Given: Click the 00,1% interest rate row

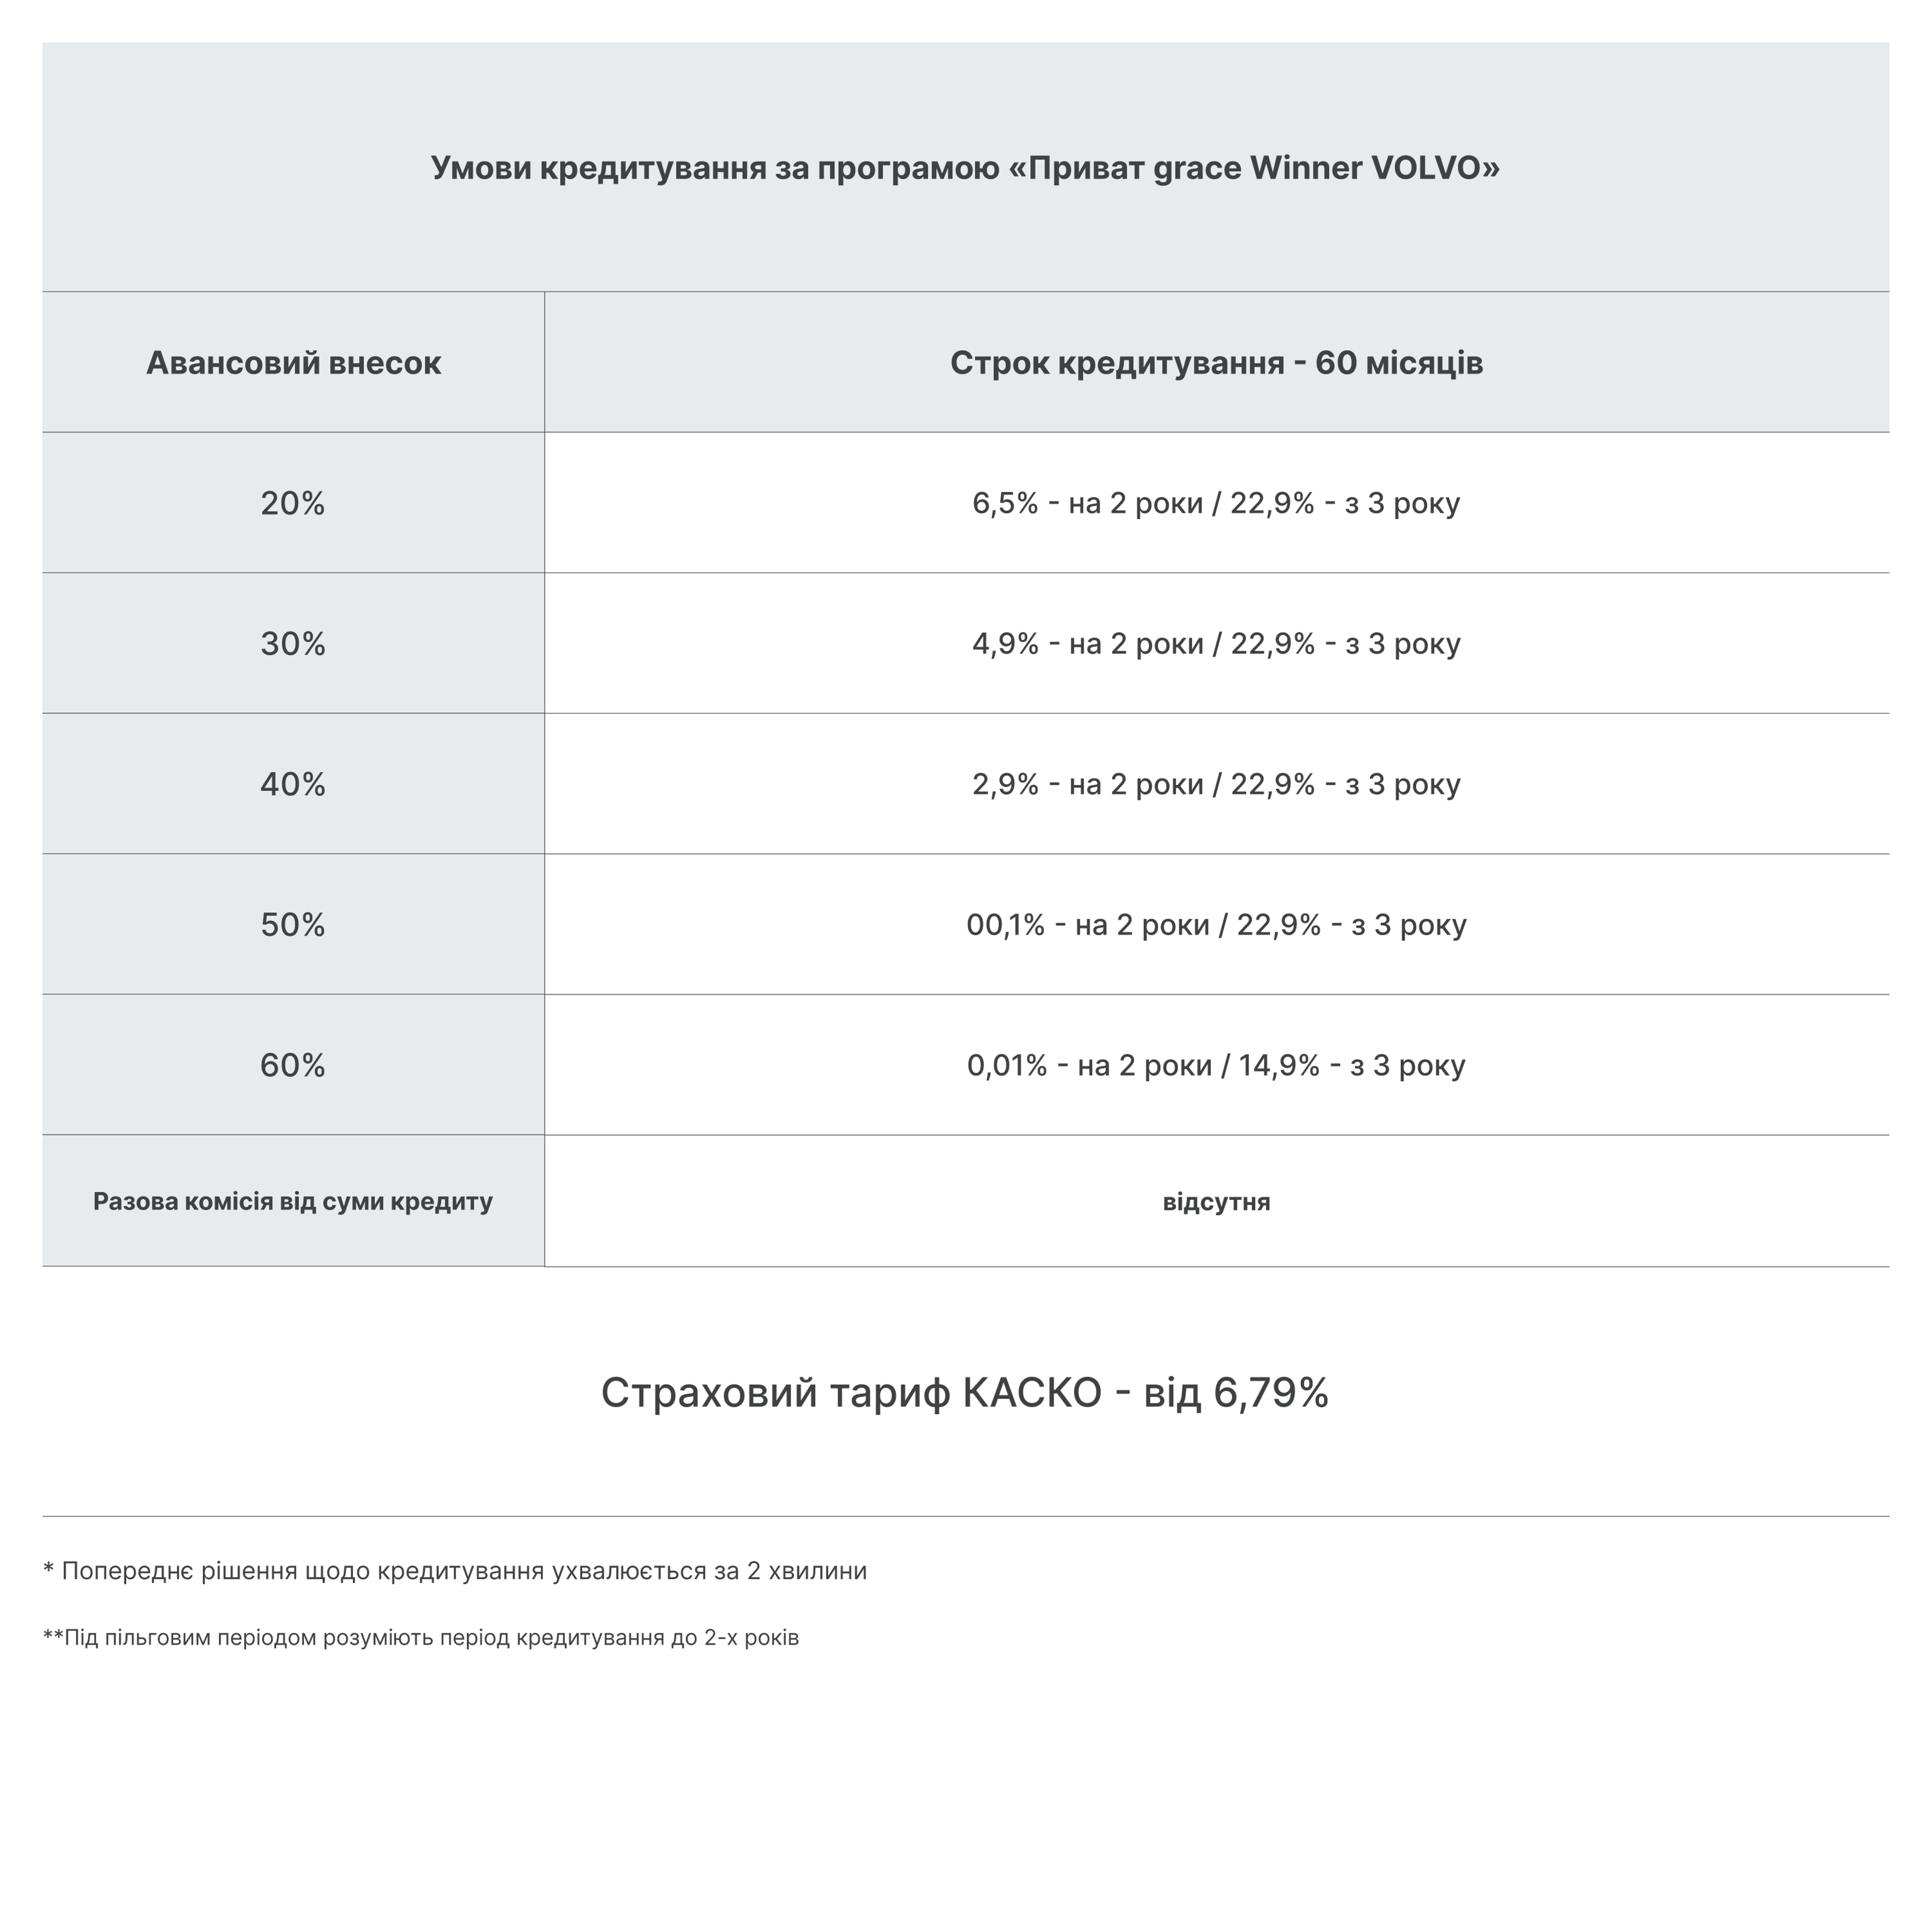Looking at the screenshot, I should tap(1216, 924).
